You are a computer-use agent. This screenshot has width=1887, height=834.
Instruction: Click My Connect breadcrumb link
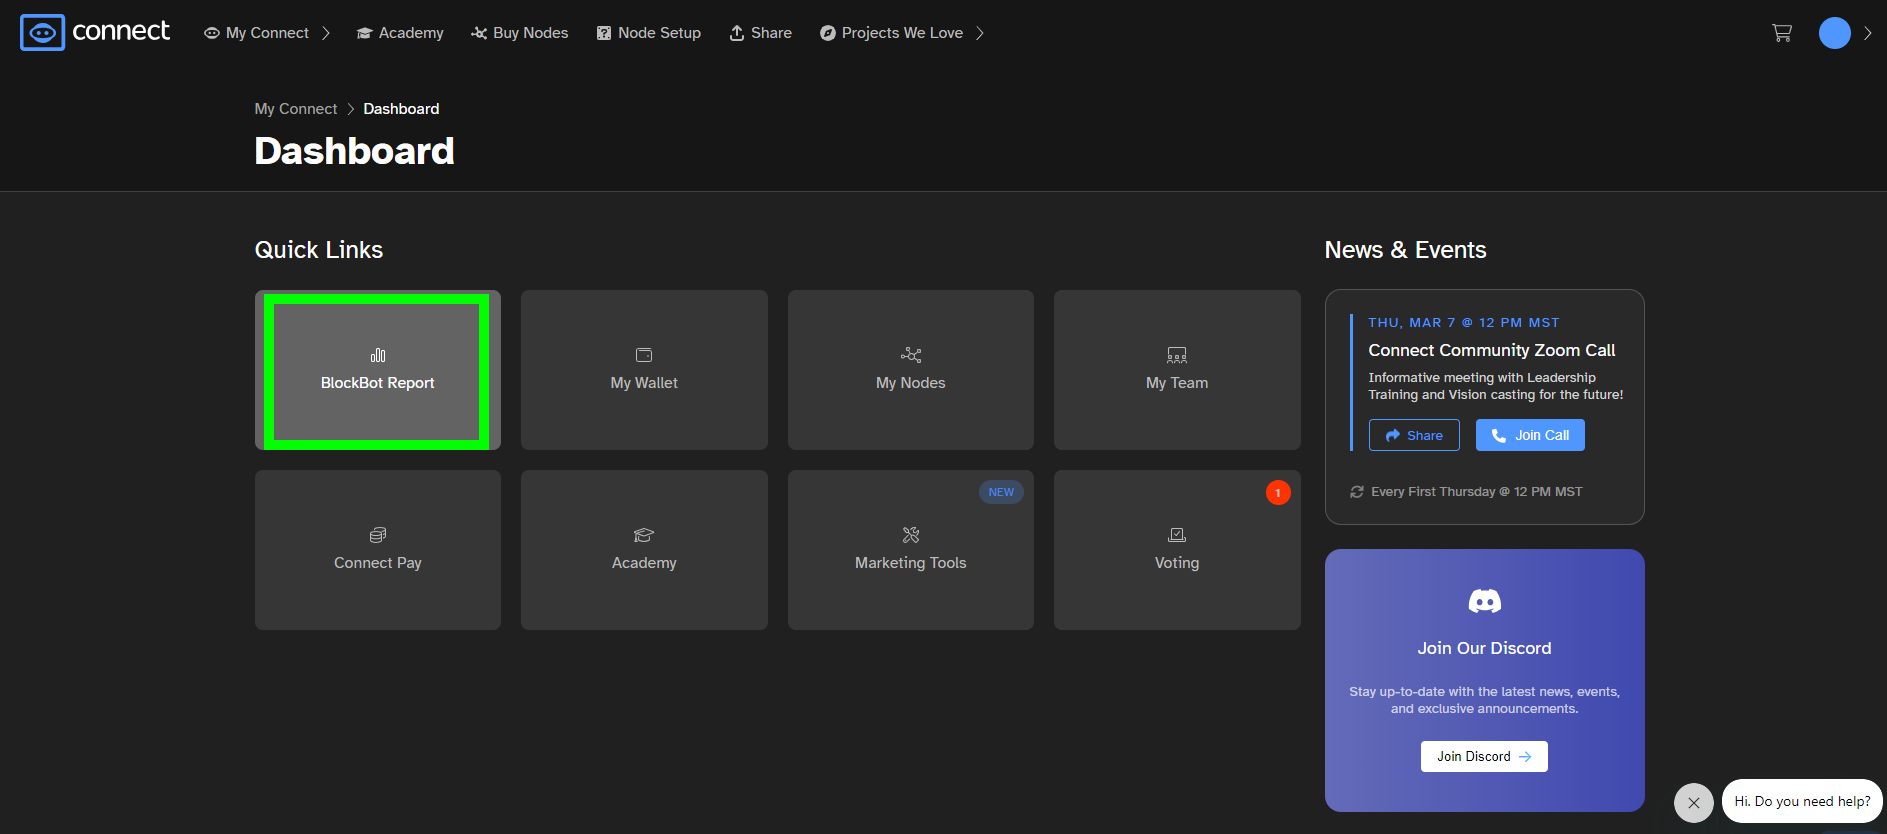(296, 109)
